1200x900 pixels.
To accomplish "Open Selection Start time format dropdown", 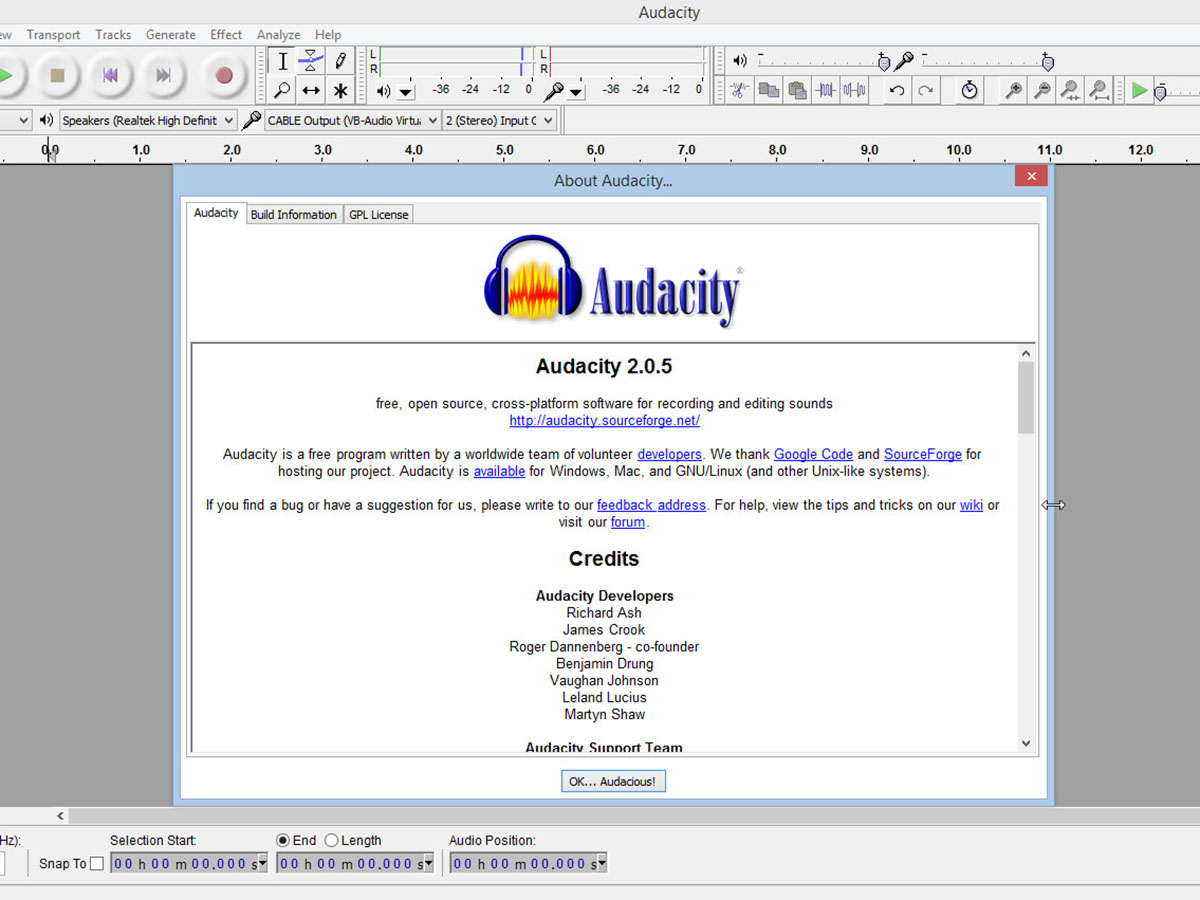I will point(263,863).
